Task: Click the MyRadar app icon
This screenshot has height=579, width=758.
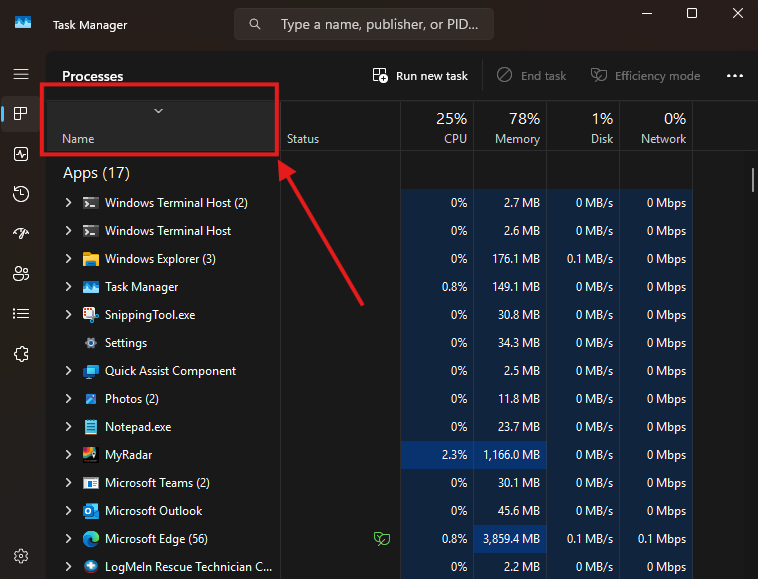Action: pos(90,455)
